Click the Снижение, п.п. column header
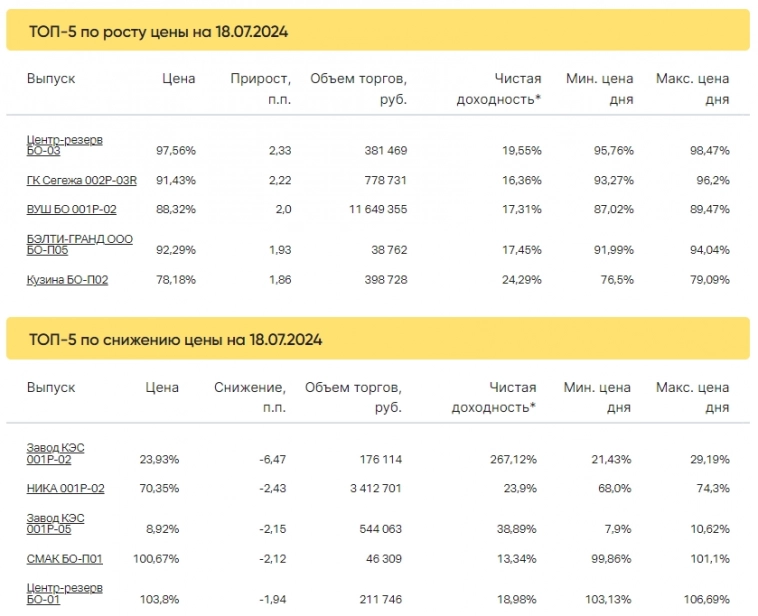The width and height of the screenshot is (758, 616). click(250, 397)
